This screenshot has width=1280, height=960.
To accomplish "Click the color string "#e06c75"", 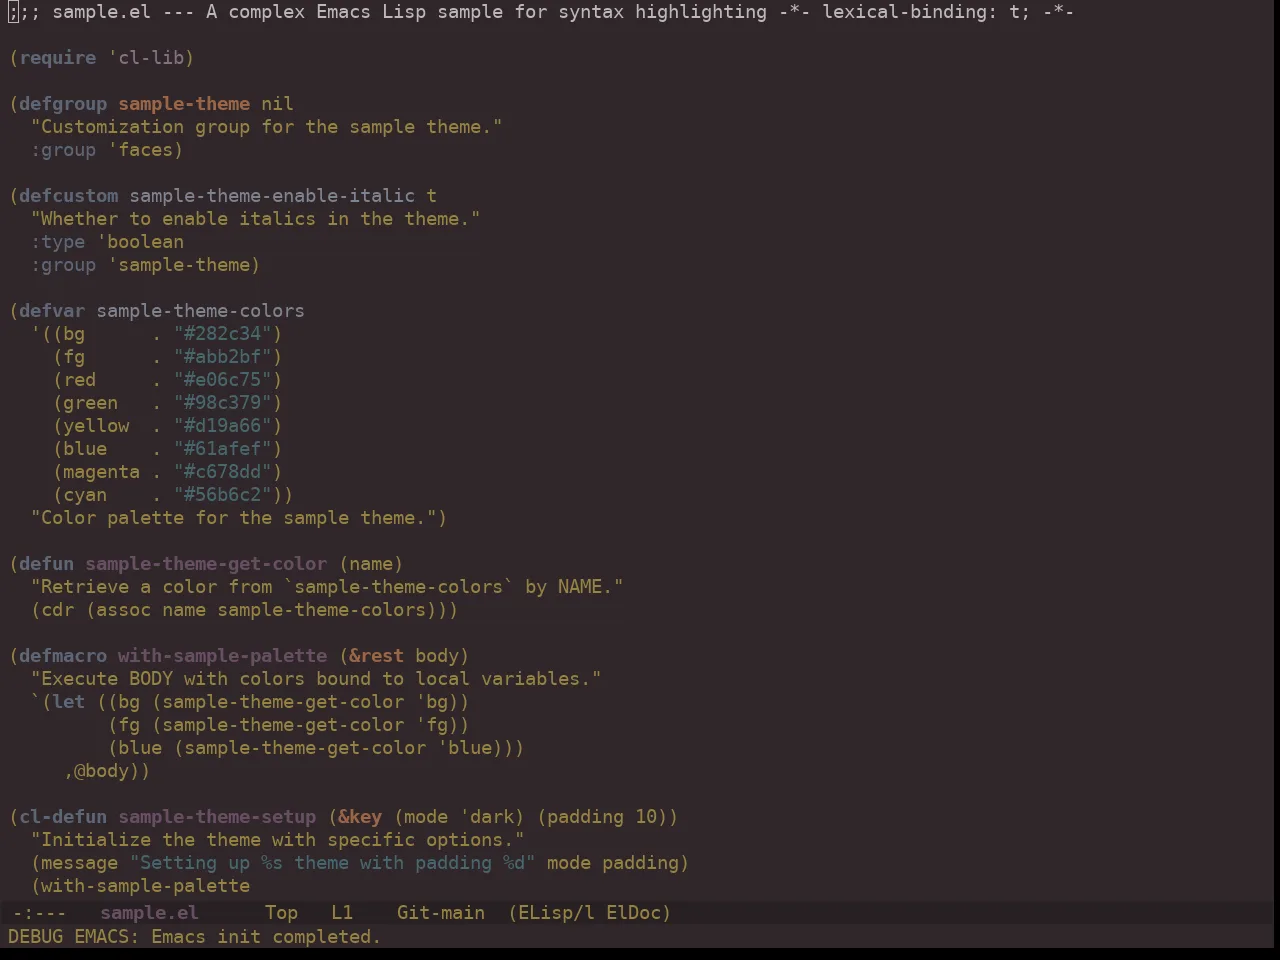I will coord(223,380).
